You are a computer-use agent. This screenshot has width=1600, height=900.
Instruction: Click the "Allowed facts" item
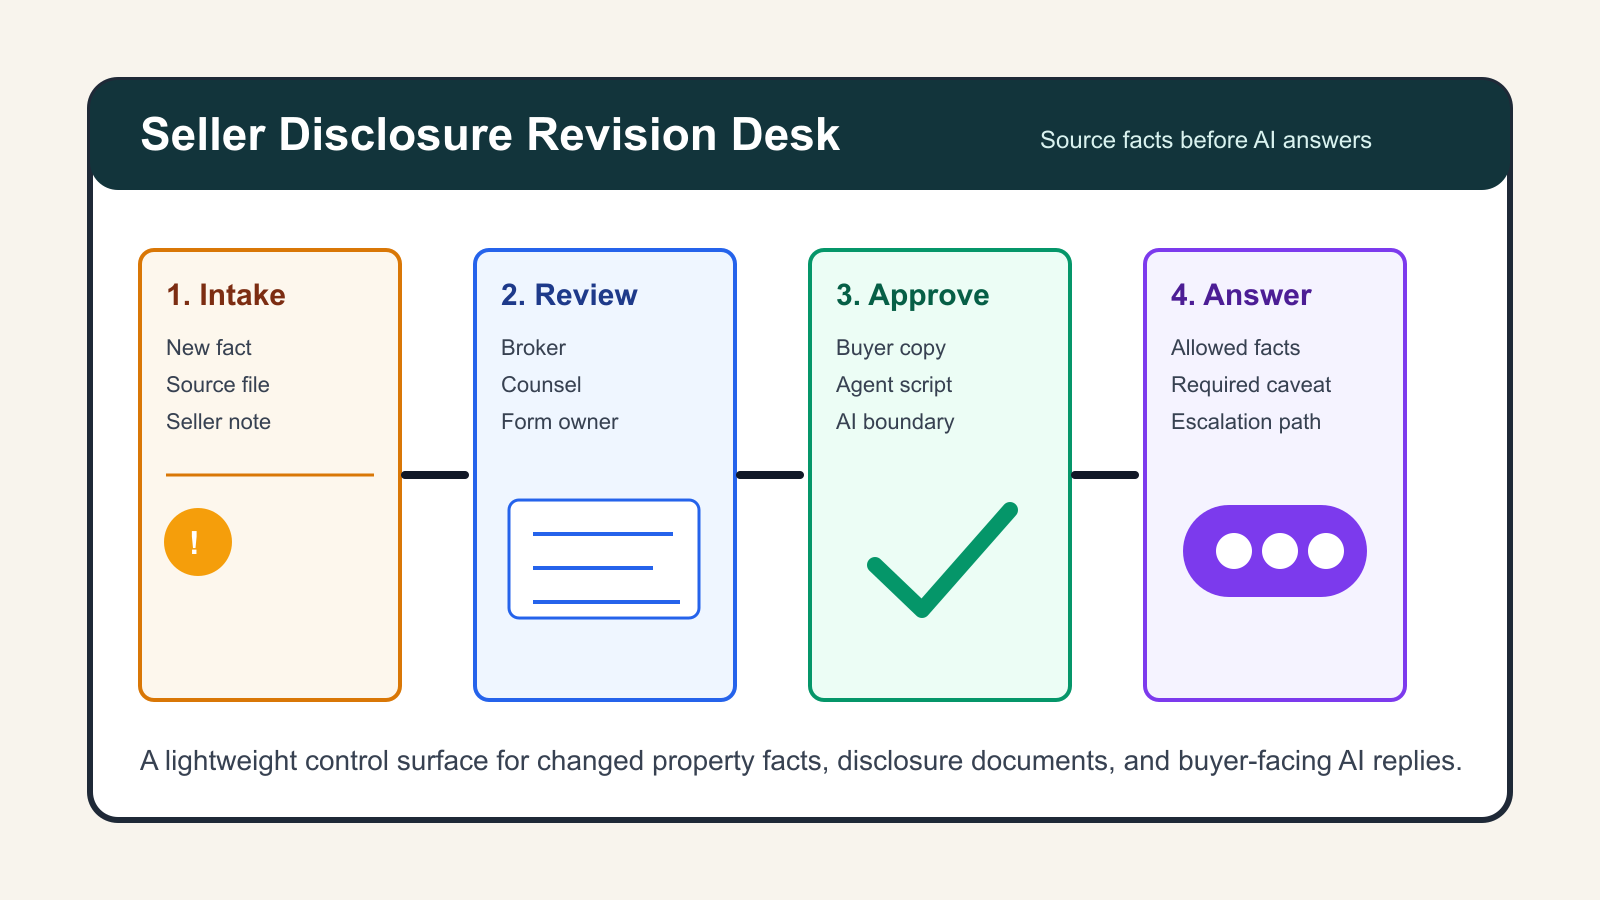click(x=1236, y=348)
